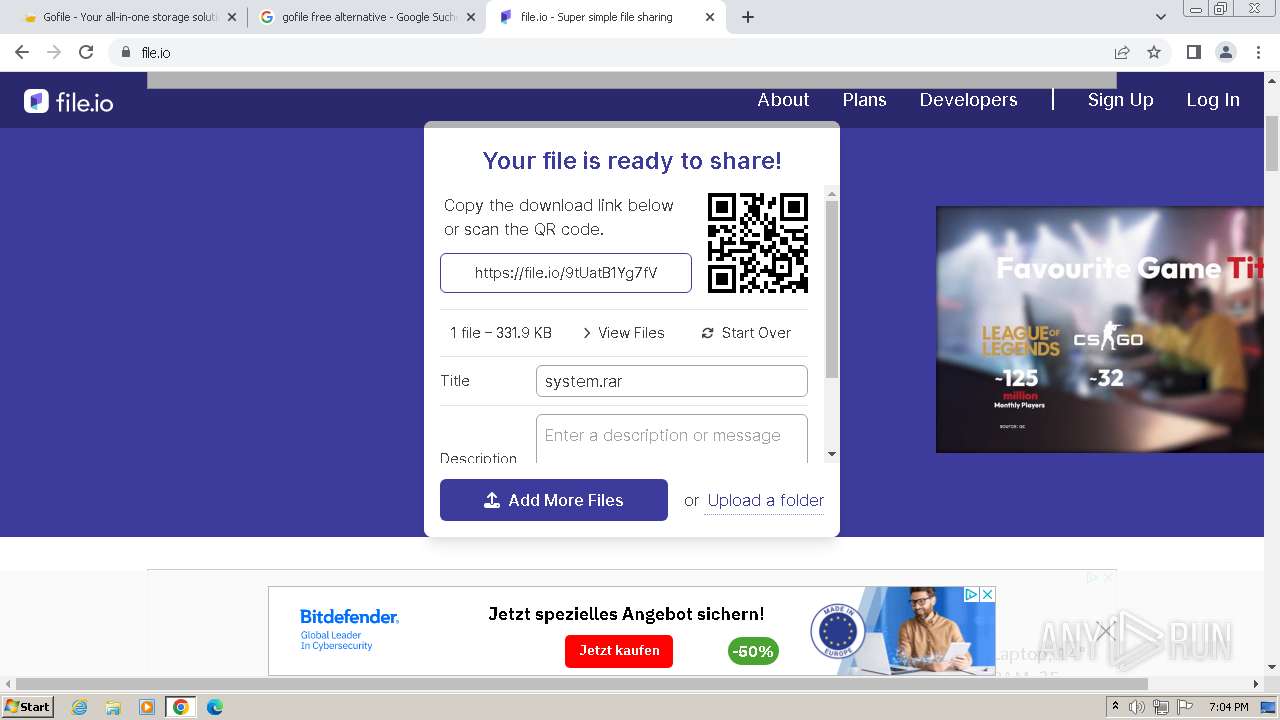Click the share page icon
1280x720 pixels.
tap(1122, 52)
